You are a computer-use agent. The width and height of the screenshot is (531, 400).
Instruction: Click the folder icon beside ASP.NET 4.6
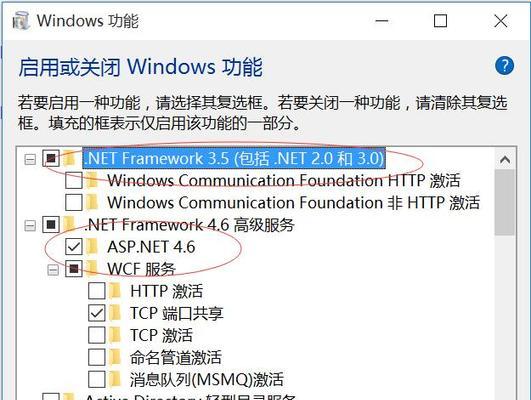click(x=92, y=247)
